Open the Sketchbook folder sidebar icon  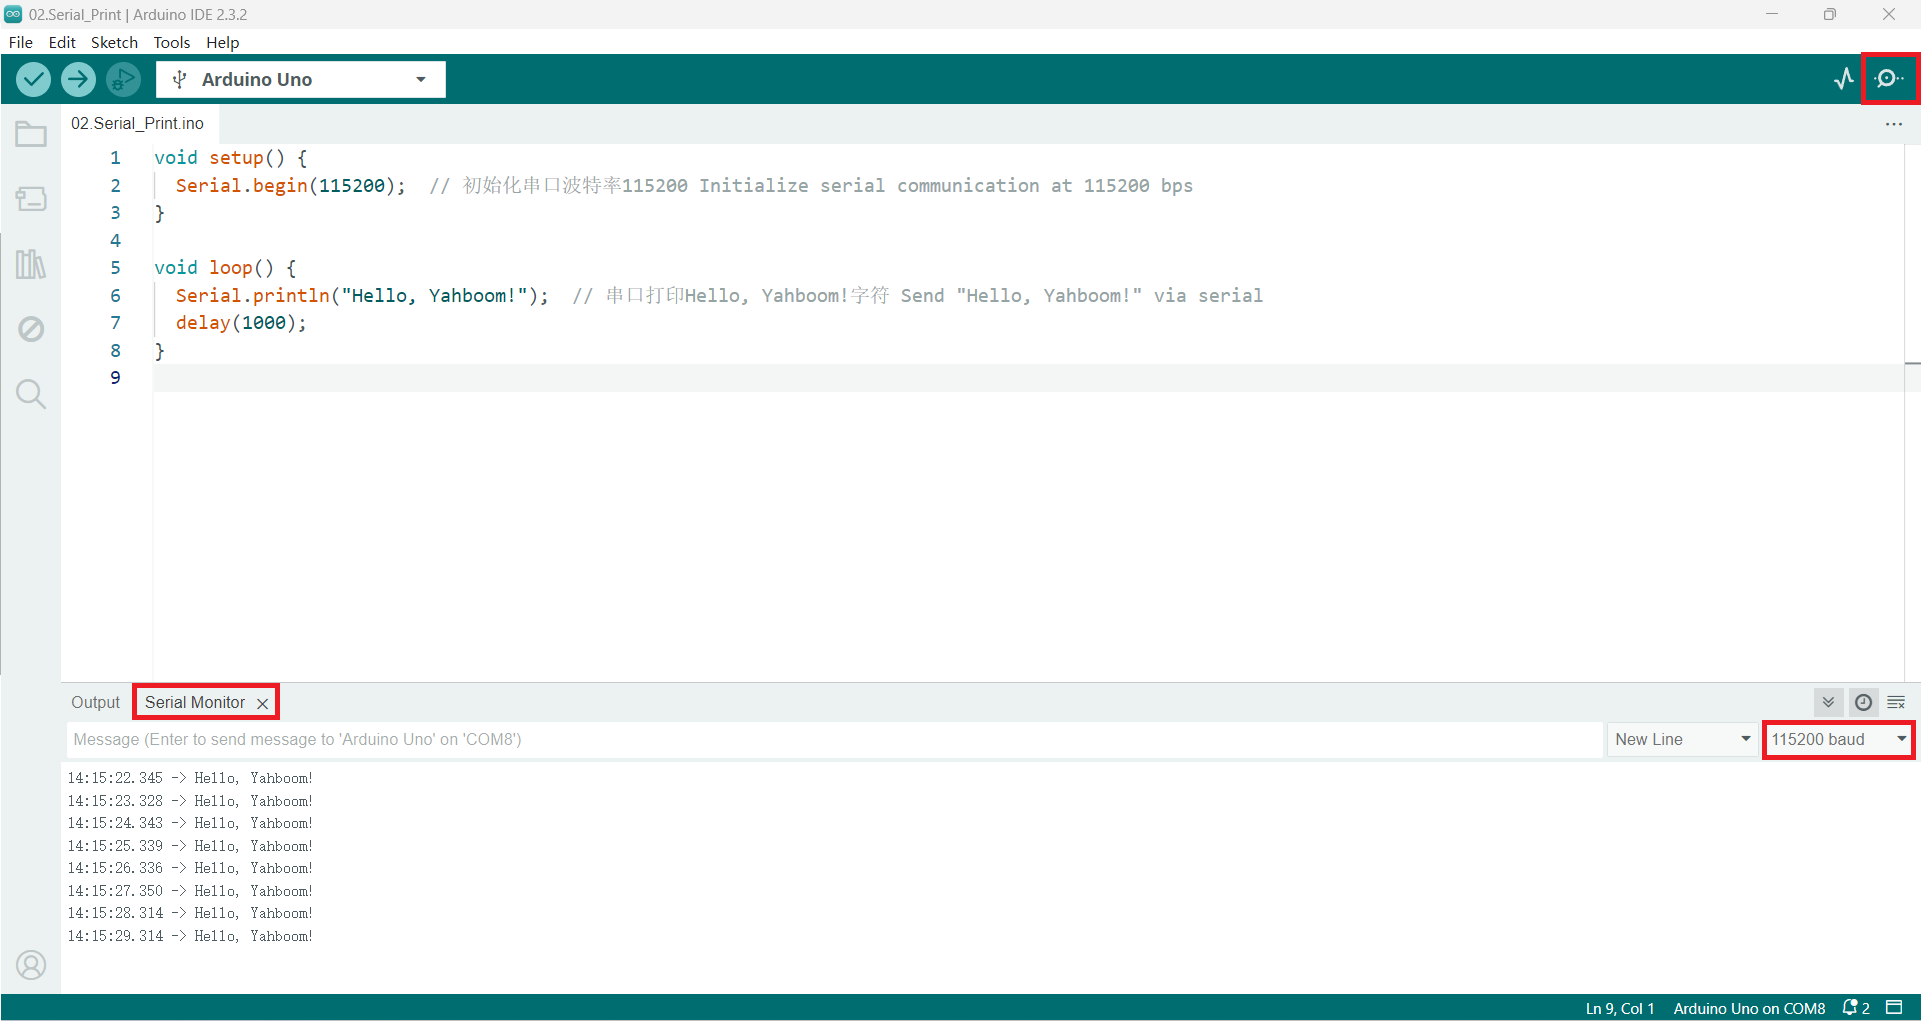(31, 134)
